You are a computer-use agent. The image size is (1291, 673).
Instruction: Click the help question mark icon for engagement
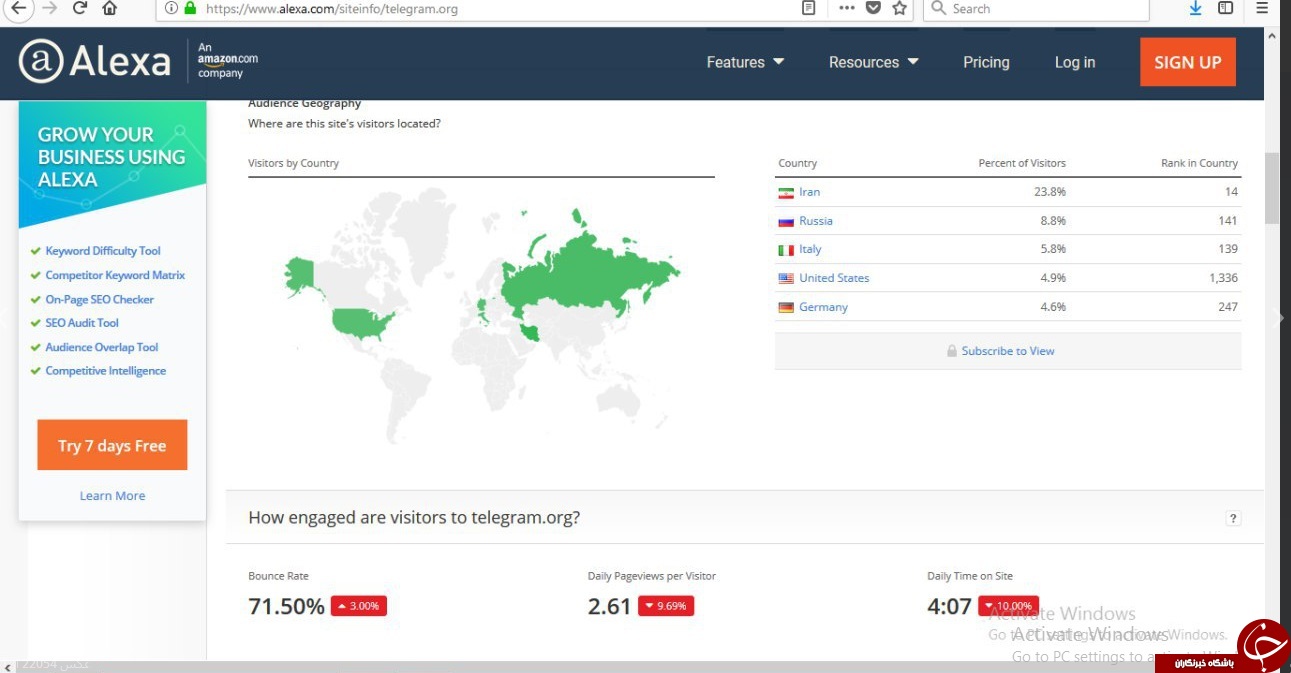point(1233,518)
